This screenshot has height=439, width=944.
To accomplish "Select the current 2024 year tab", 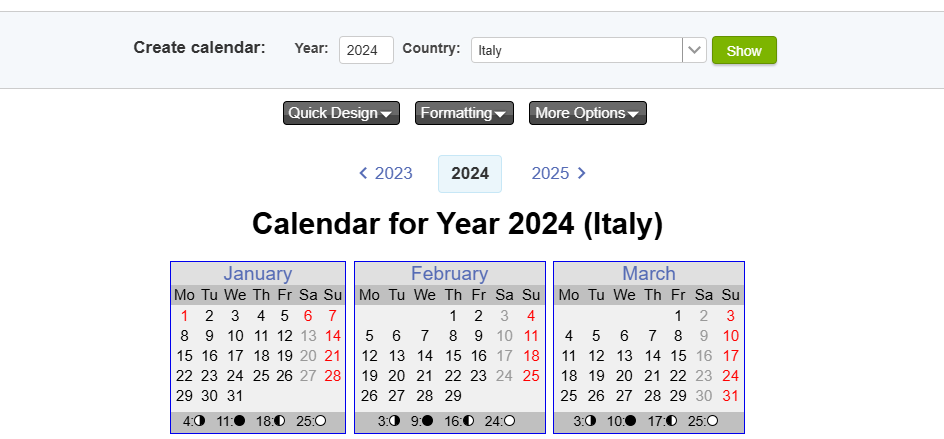I will (x=470, y=174).
